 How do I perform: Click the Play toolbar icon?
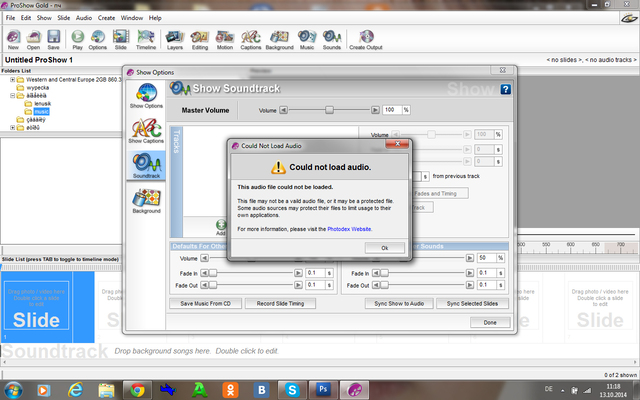tap(78, 40)
